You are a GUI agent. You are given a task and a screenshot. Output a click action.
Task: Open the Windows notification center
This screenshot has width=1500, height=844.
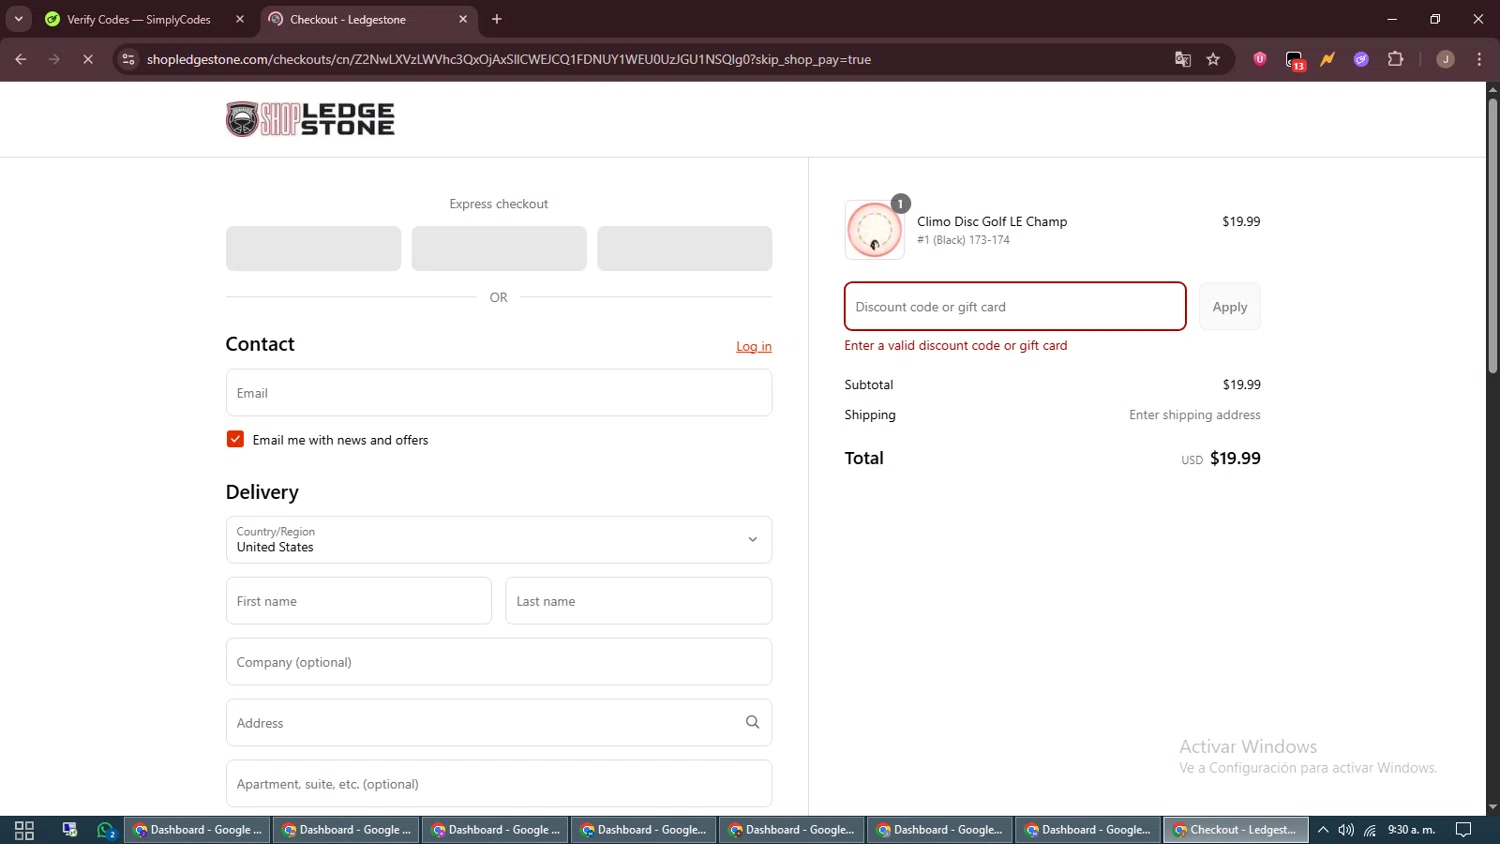[1464, 830]
